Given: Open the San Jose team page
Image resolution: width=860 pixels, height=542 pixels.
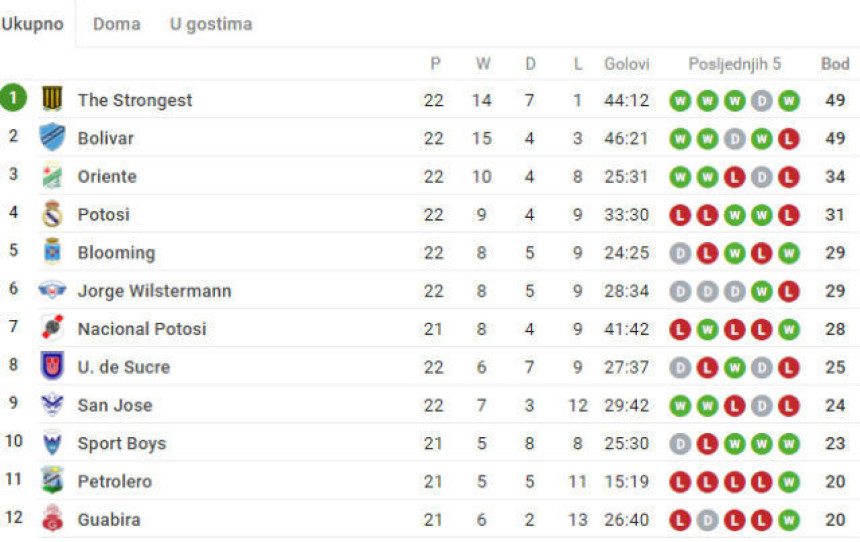Looking at the screenshot, I should coord(115,405).
